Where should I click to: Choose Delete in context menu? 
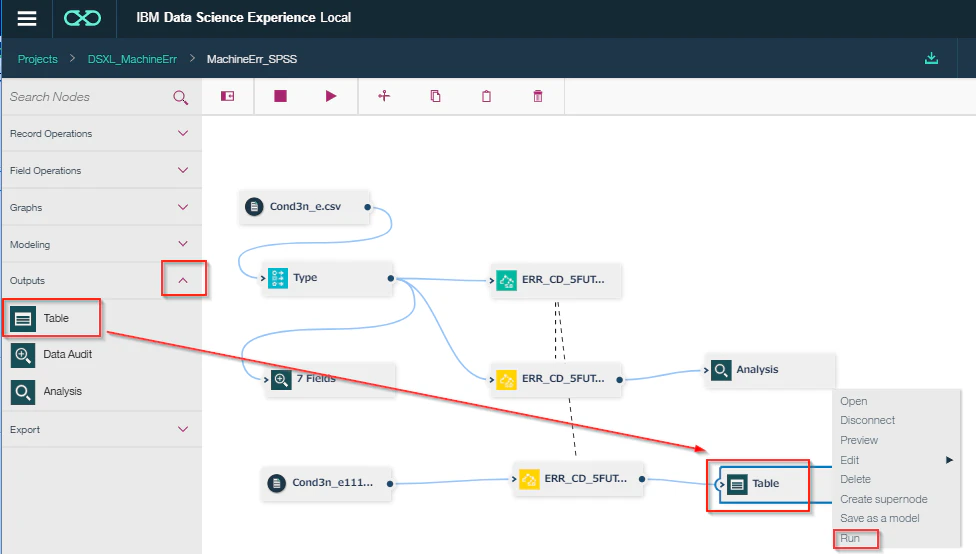pos(855,479)
